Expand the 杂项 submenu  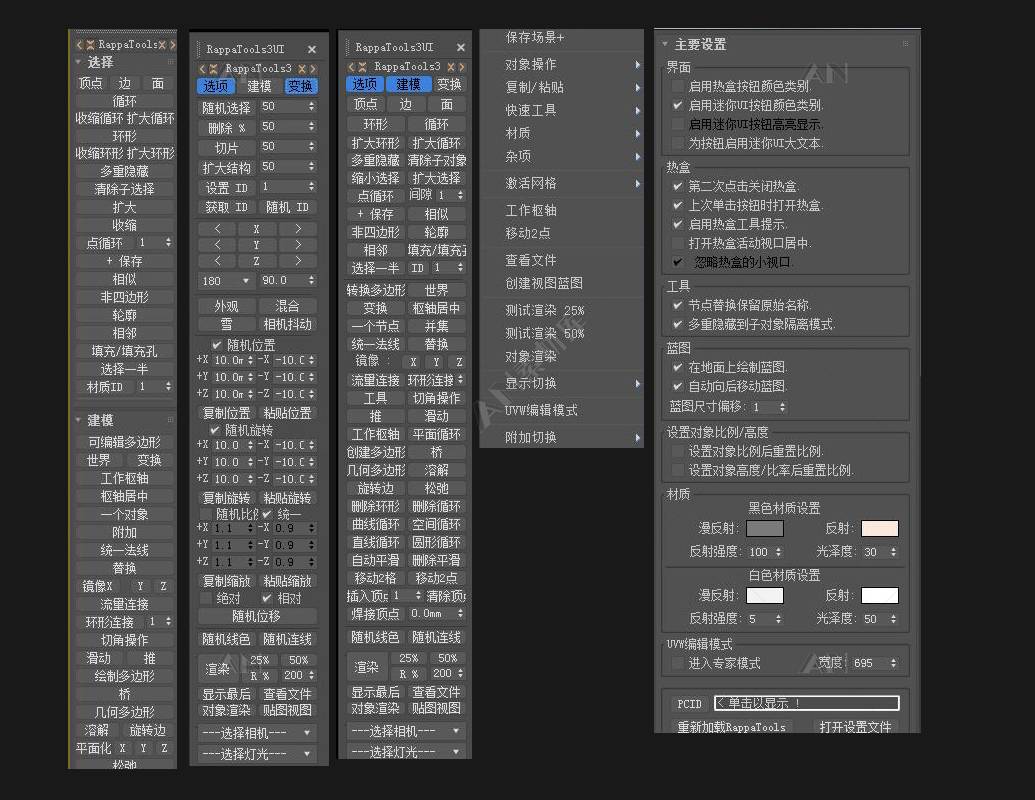[x=637, y=156]
